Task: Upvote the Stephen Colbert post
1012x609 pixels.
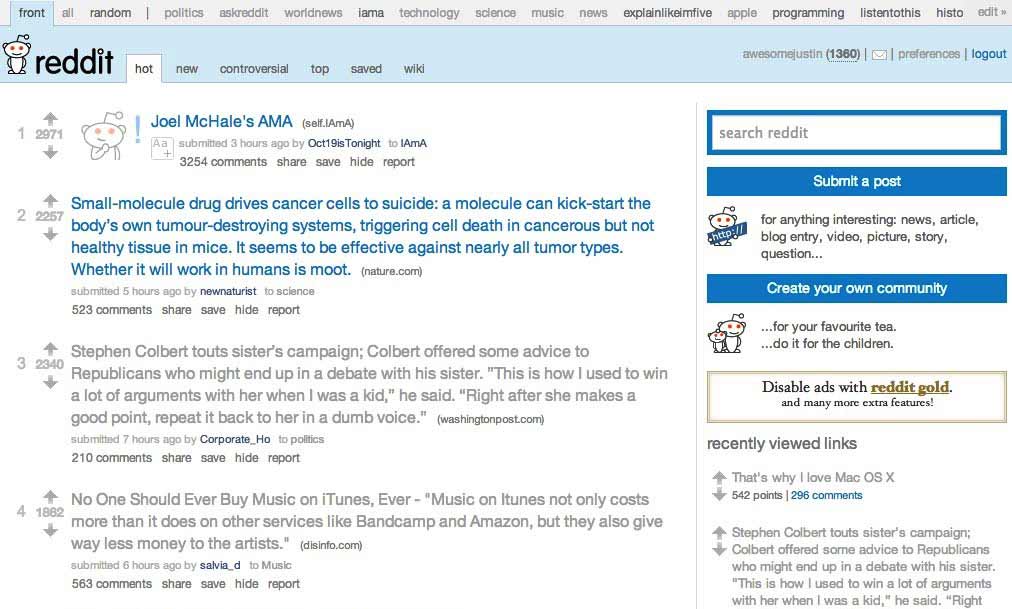Action: point(49,347)
